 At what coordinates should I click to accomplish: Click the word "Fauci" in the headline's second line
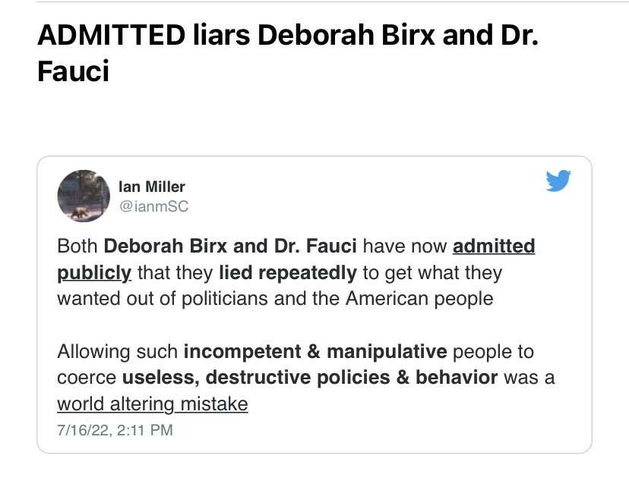click(x=73, y=71)
